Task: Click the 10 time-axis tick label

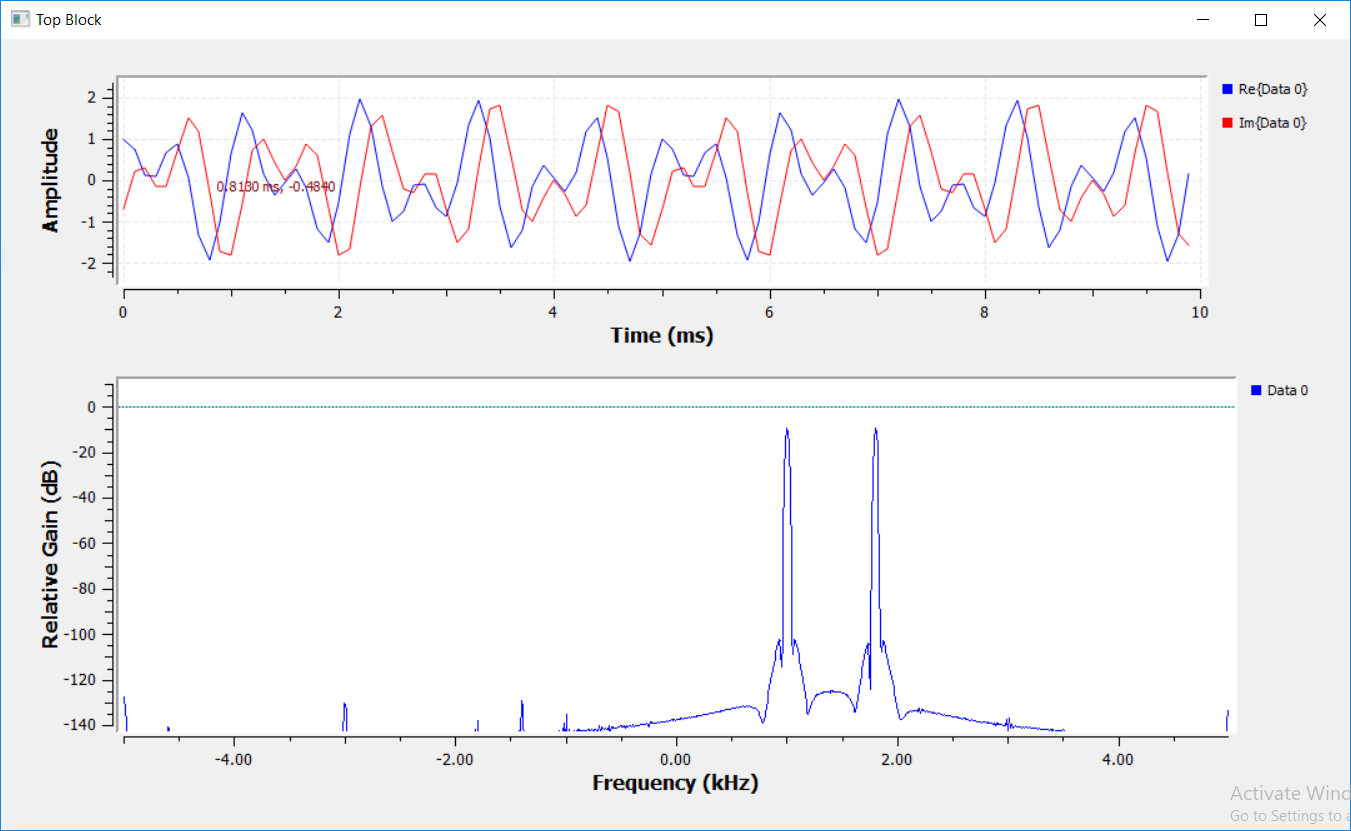Action: (x=1201, y=312)
